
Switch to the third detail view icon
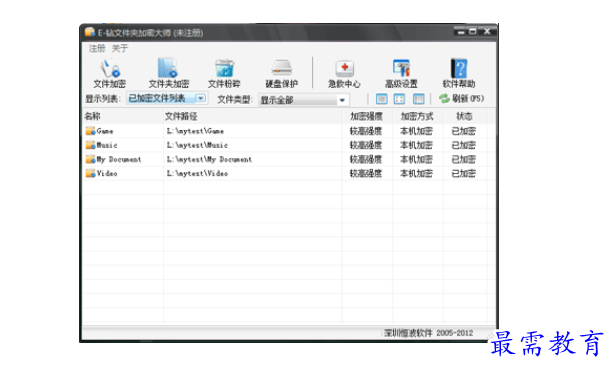click(418, 99)
